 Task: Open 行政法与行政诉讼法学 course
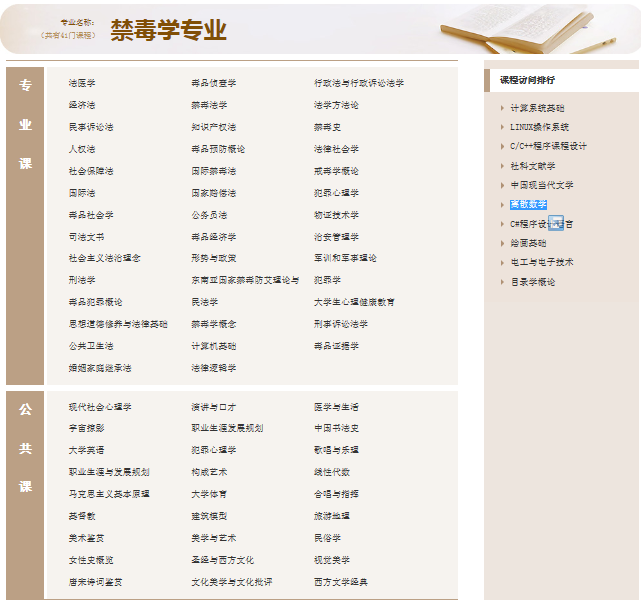[x=359, y=83]
